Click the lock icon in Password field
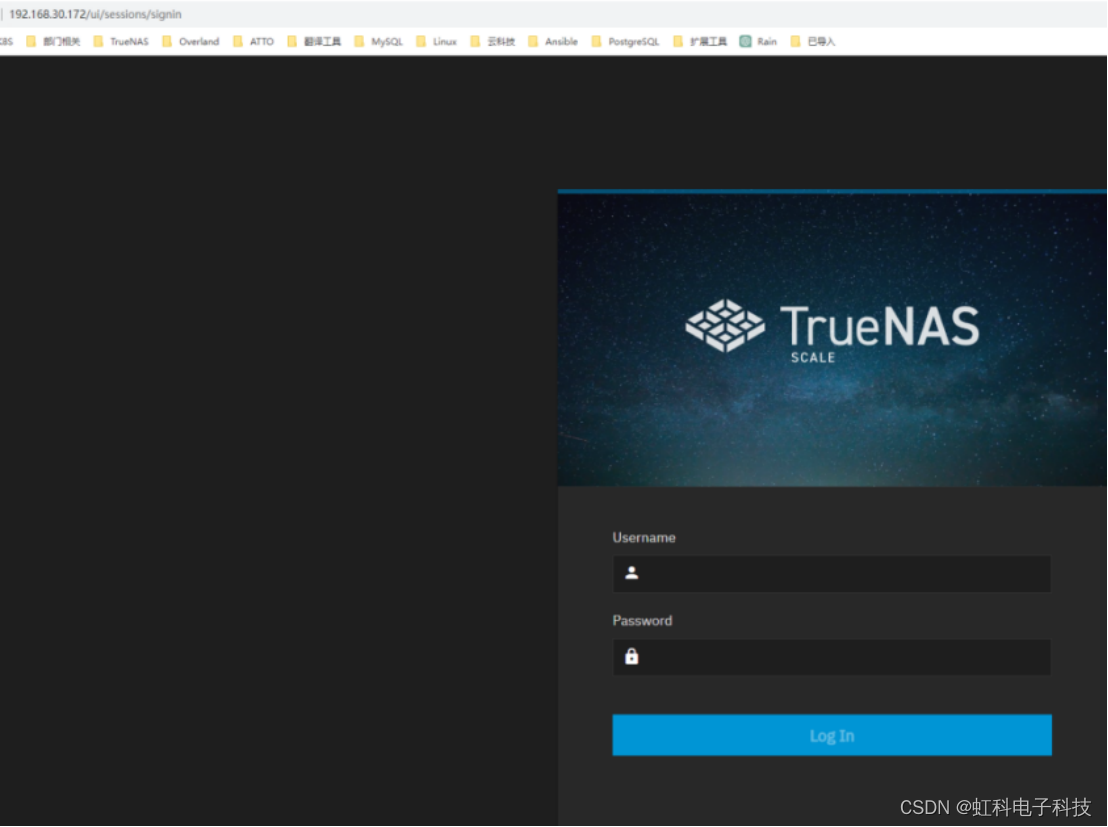The image size is (1108, 827). click(632, 657)
